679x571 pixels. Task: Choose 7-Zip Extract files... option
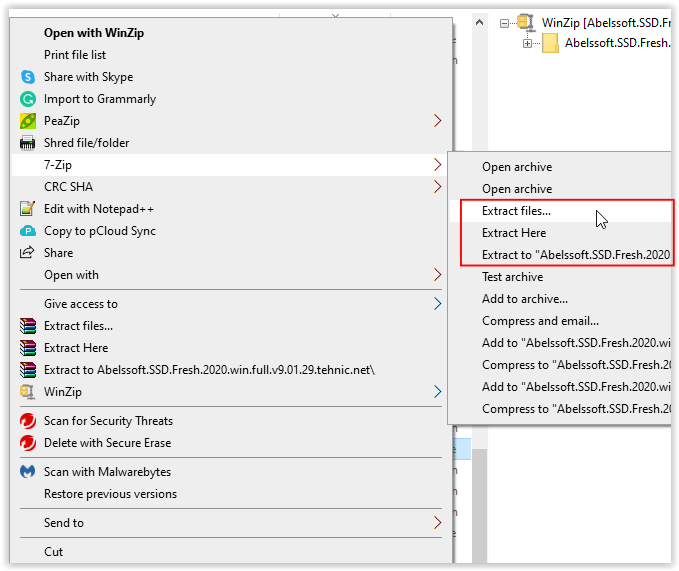coord(516,211)
